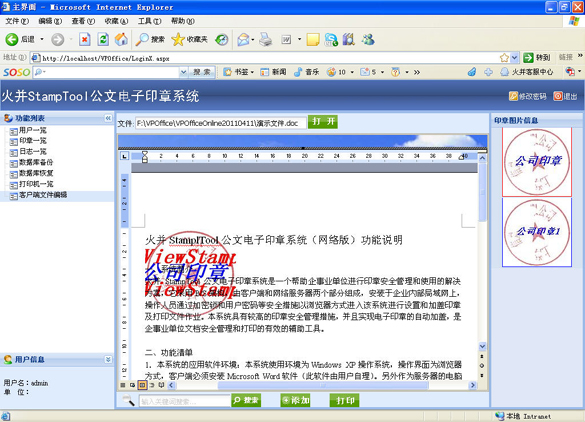Click the Print icon in IE toolbar
This screenshot has width=585, height=422.
point(266,39)
